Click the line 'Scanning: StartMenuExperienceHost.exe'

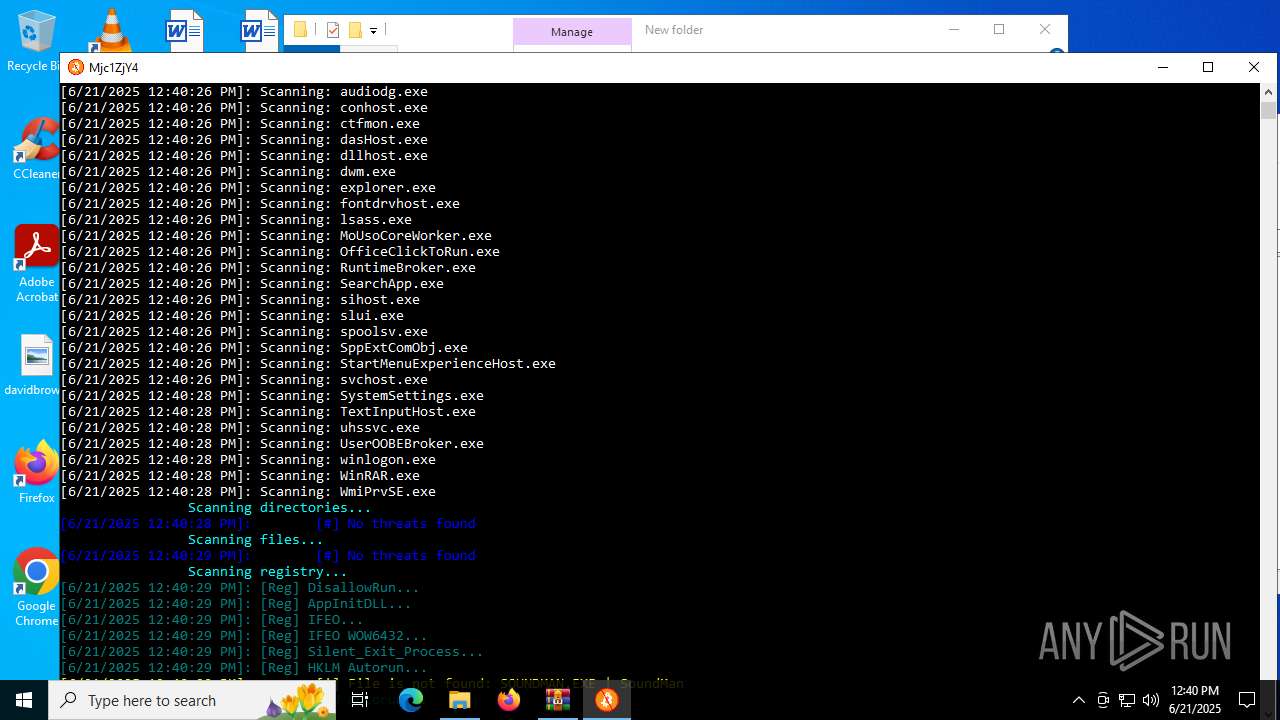click(308, 363)
